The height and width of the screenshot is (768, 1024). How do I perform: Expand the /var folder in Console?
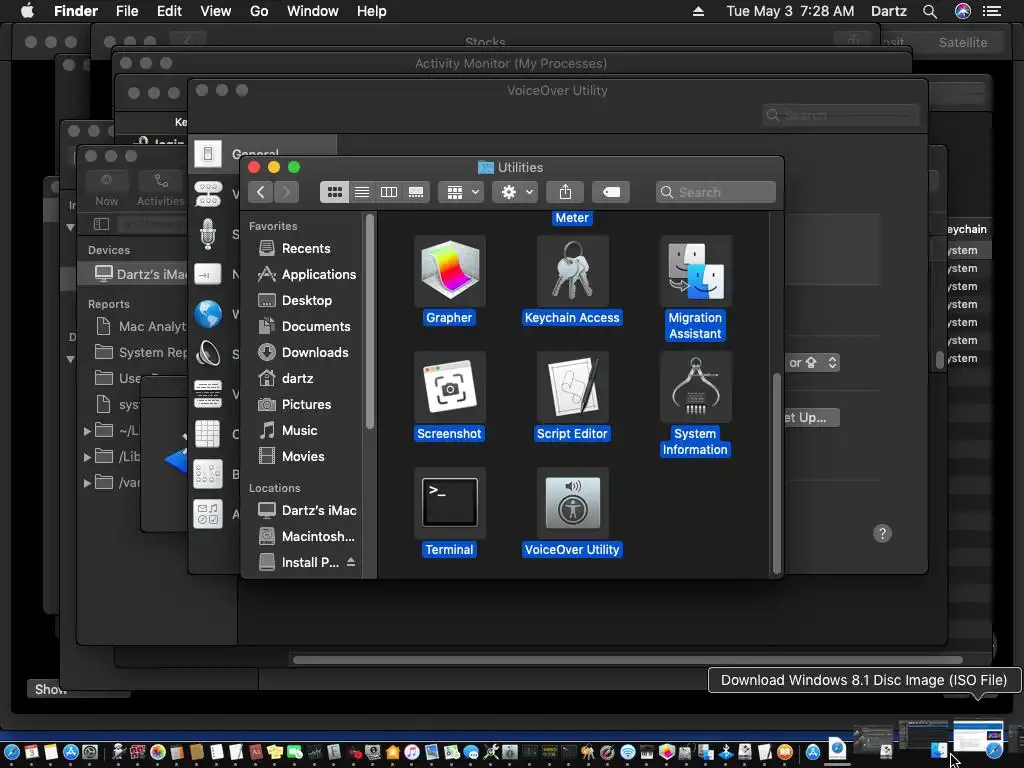pos(87,483)
